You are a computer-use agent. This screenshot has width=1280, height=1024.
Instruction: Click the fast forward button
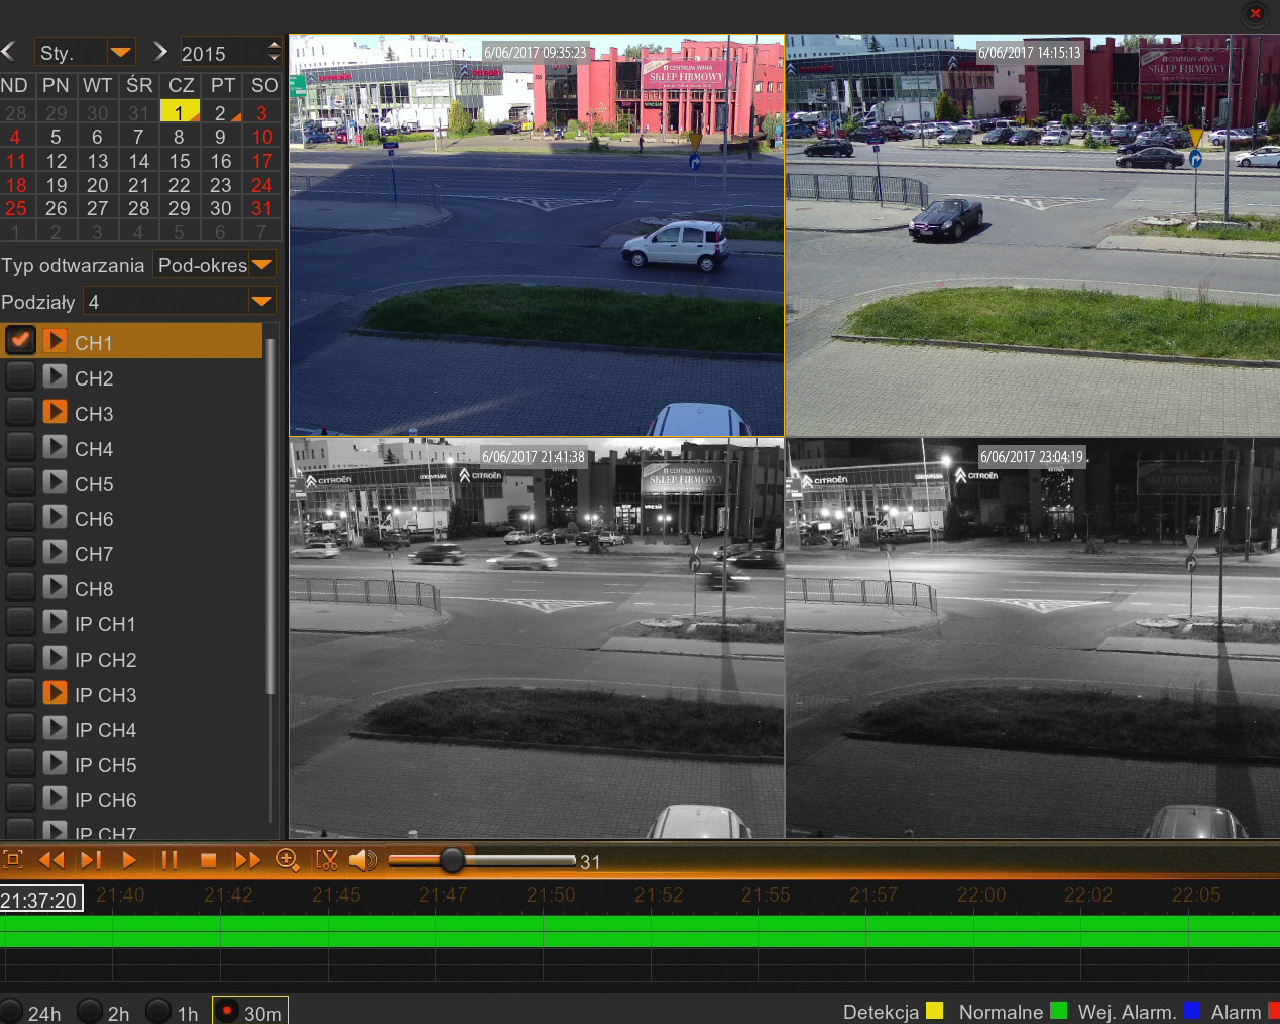[247, 860]
